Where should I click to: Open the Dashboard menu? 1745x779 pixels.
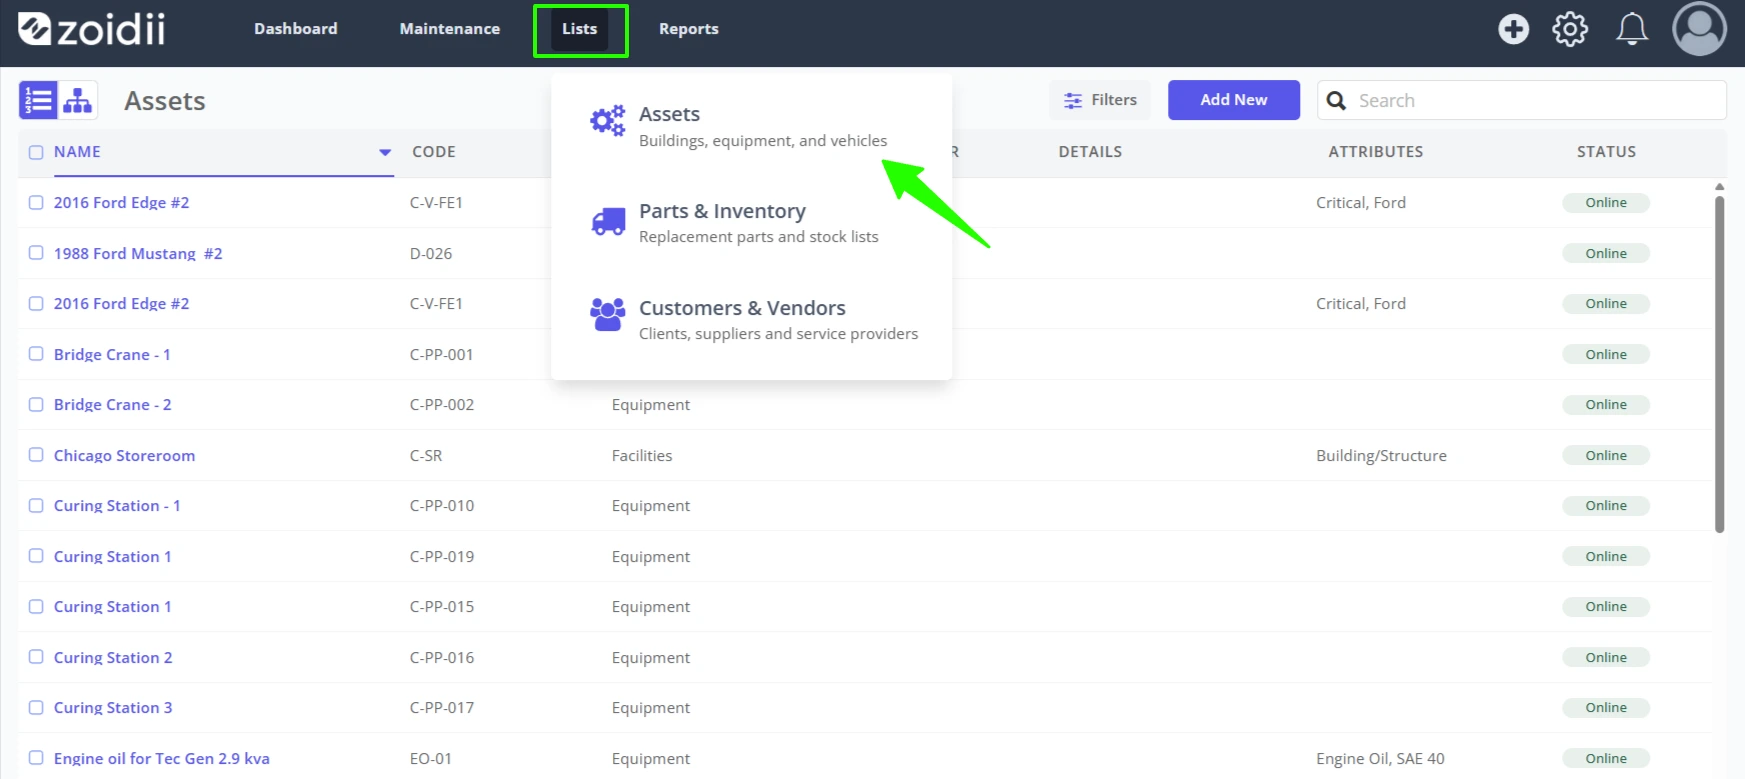point(295,29)
